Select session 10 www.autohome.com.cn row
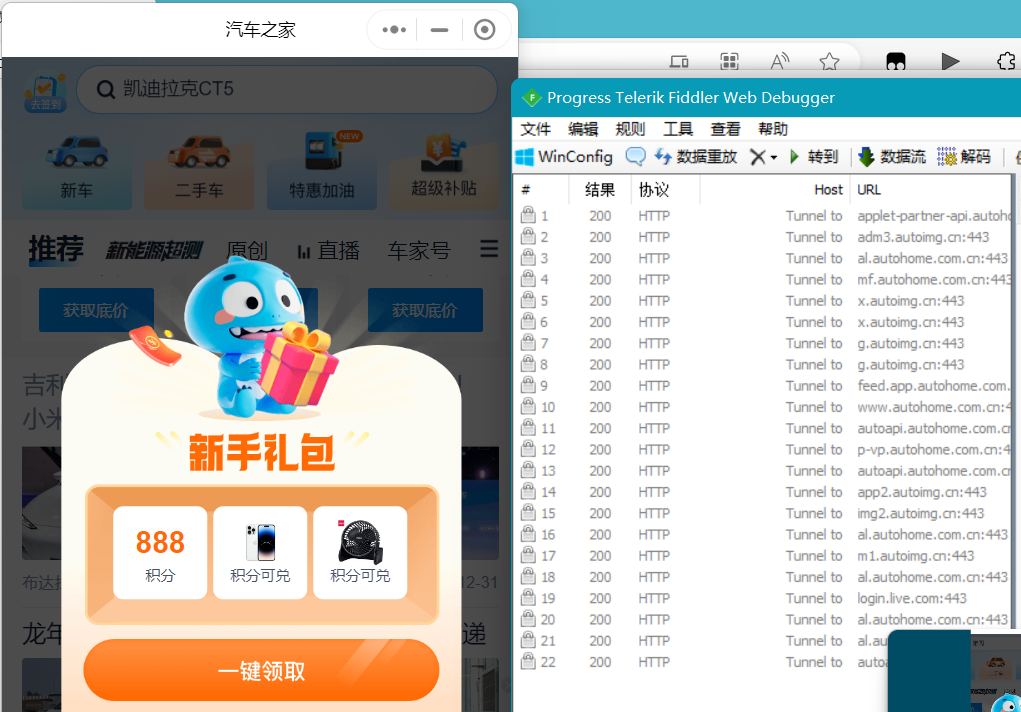This screenshot has height=712, width=1021. point(763,407)
